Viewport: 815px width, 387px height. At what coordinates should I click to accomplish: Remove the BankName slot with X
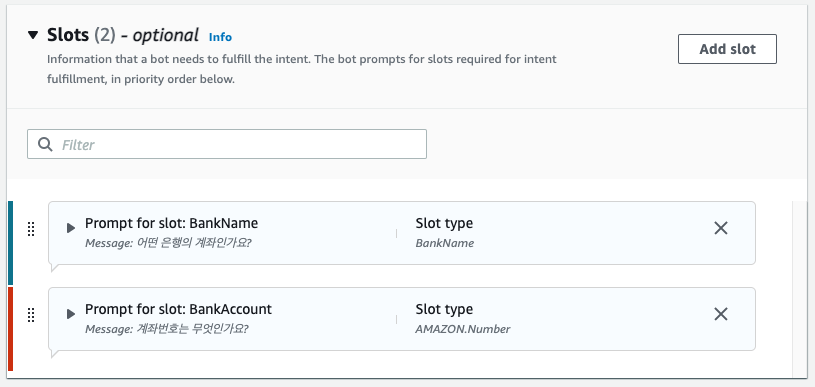point(720,228)
